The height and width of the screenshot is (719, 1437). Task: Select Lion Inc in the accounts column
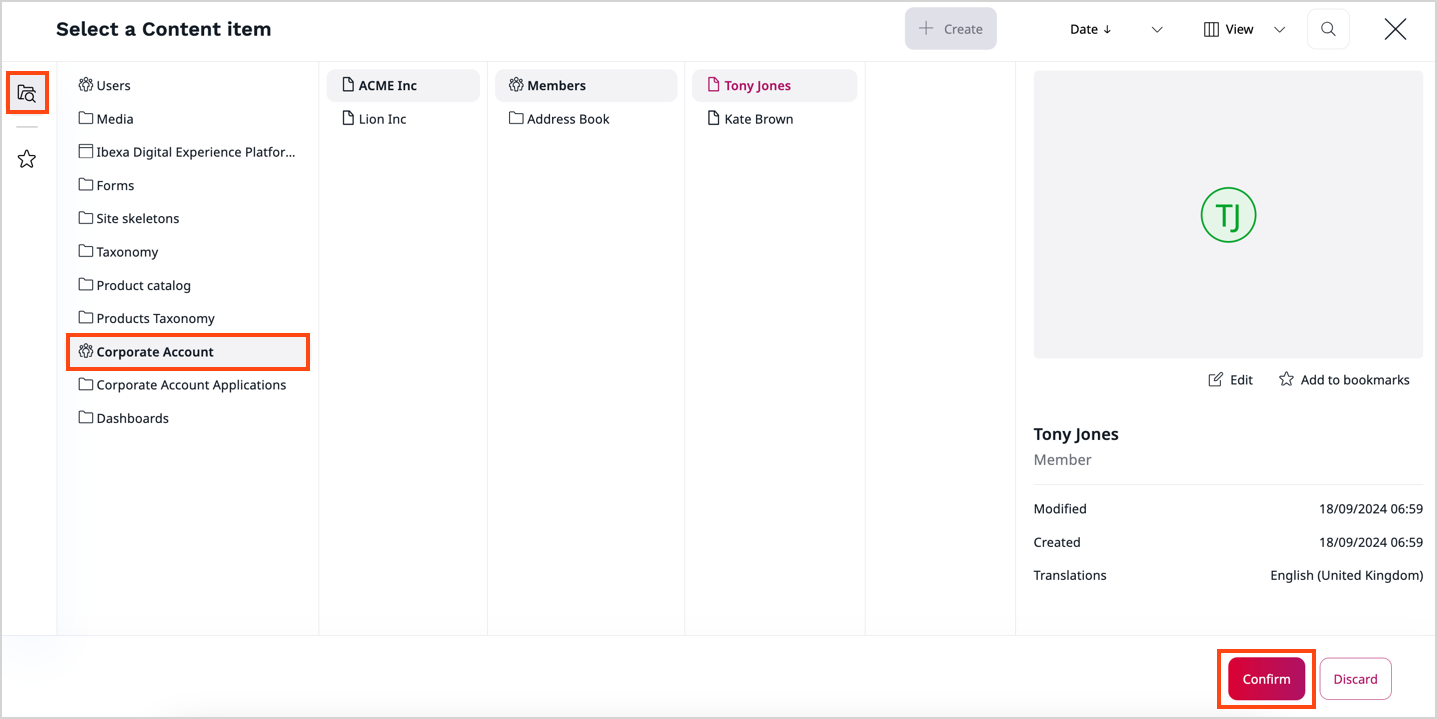pyautogui.click(x=381, y=118)
